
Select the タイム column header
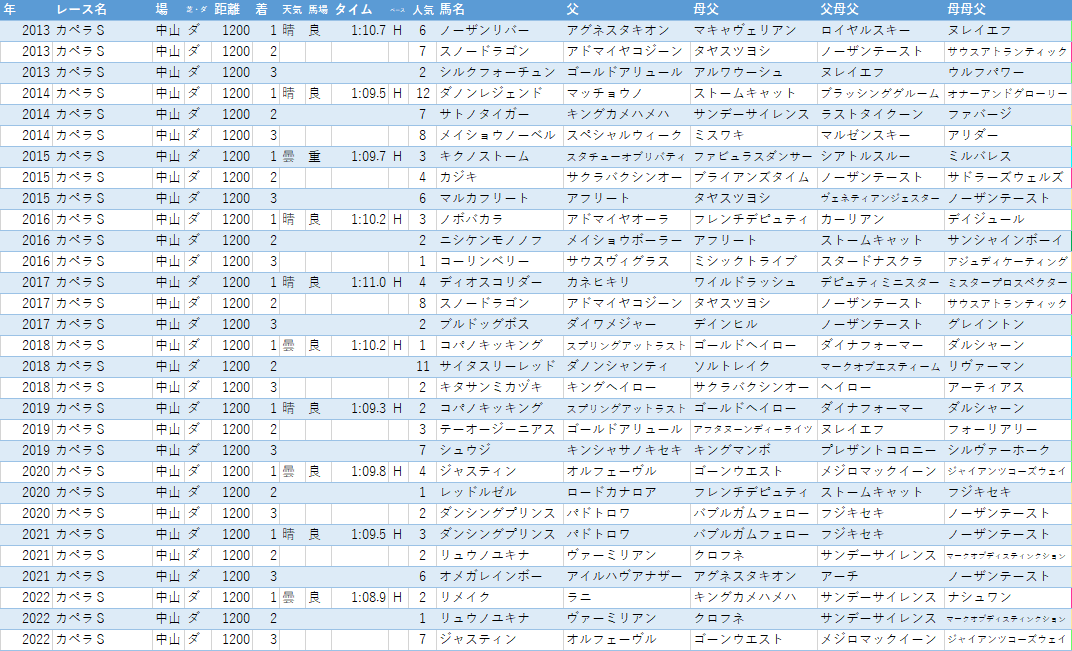tap(353, 10)
